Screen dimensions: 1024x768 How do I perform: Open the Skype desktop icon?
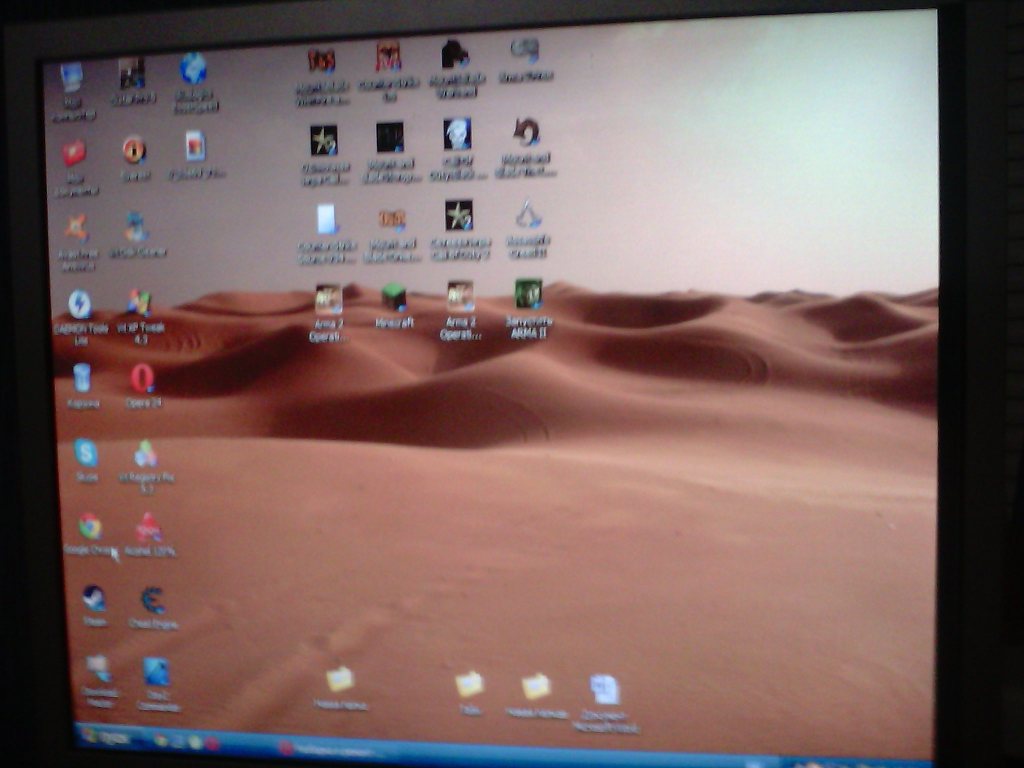86,454
